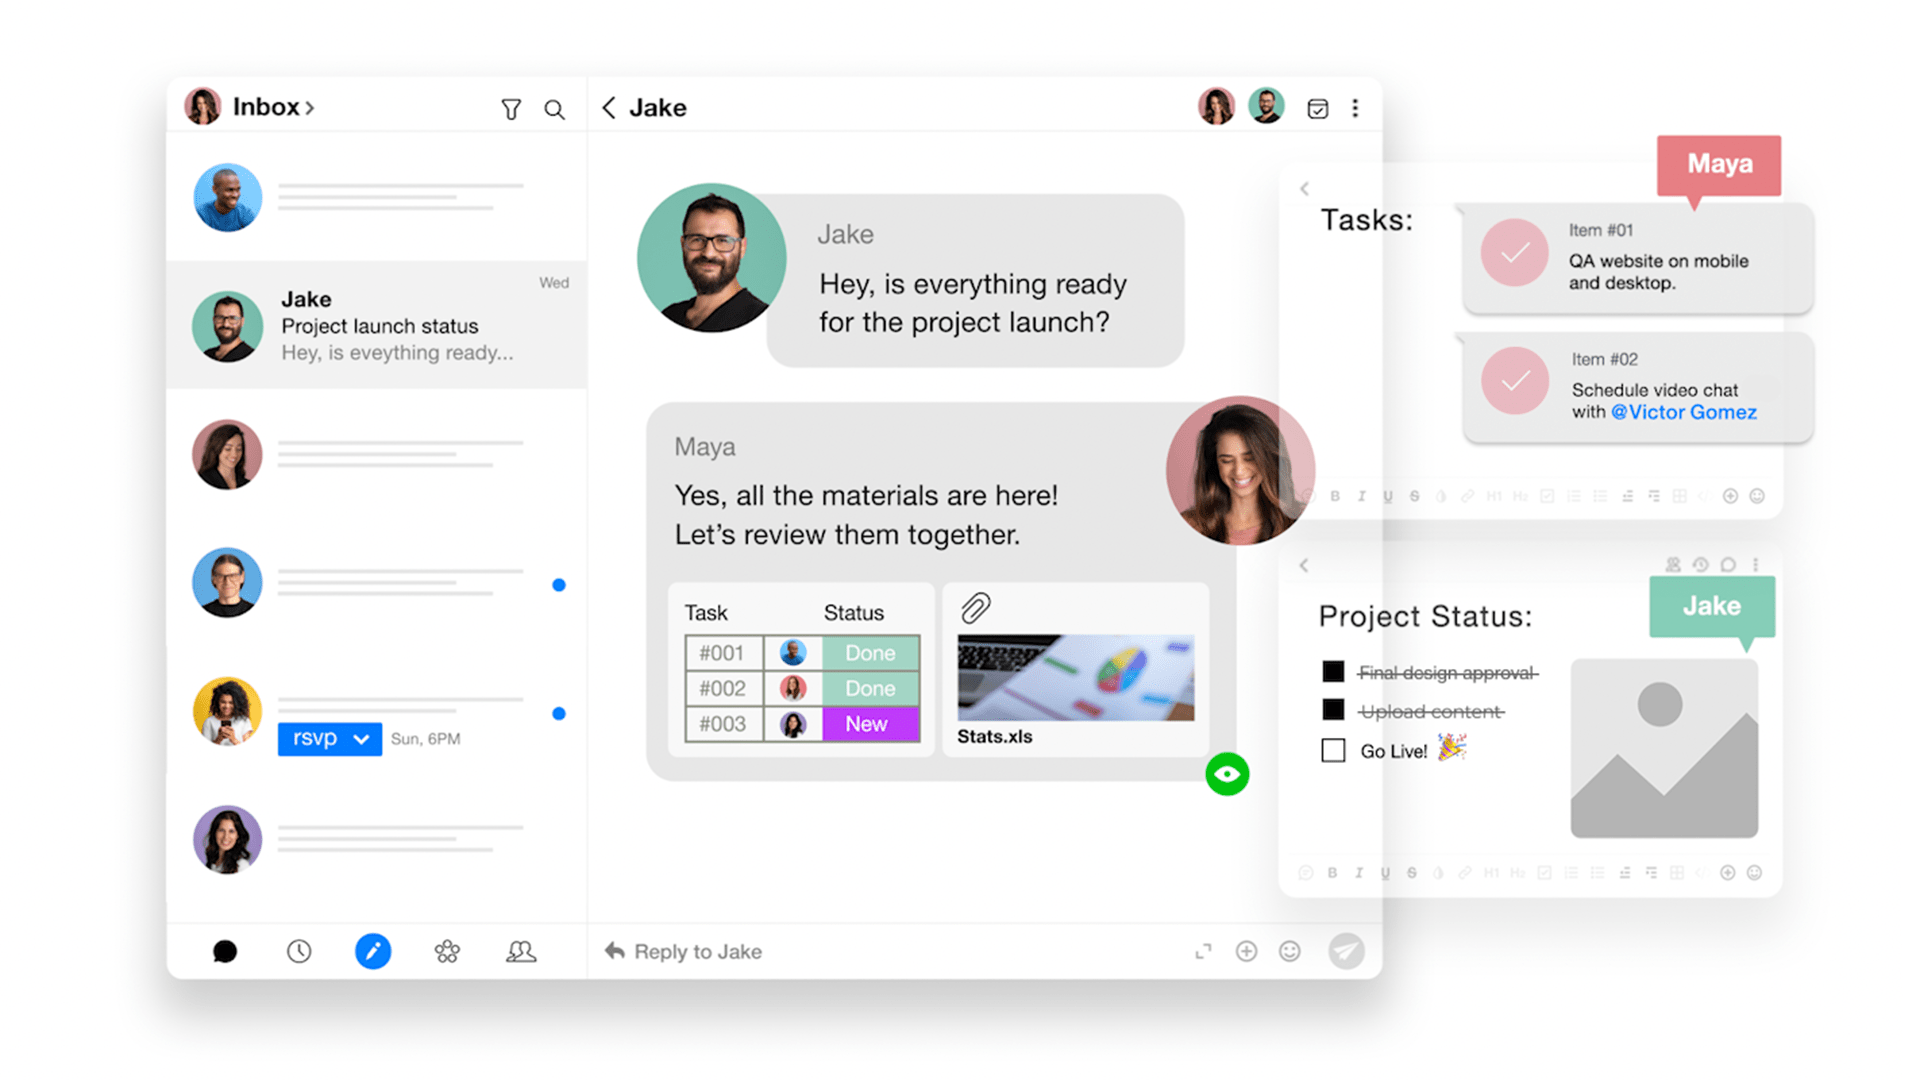Image resolution: width=1920 pixels, height=1080 pixels.
Task: Click the "Sun, 6PM" event time
Action: click(425, 739)
